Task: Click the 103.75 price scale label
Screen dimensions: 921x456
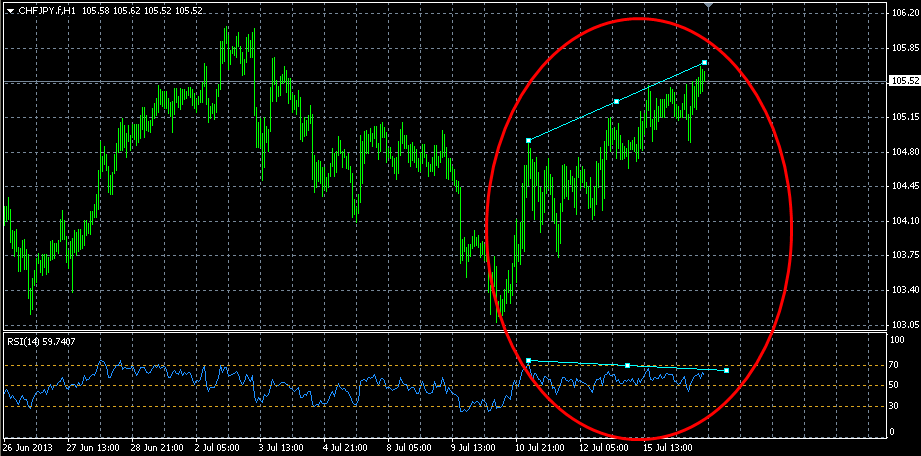Action: 905,256
